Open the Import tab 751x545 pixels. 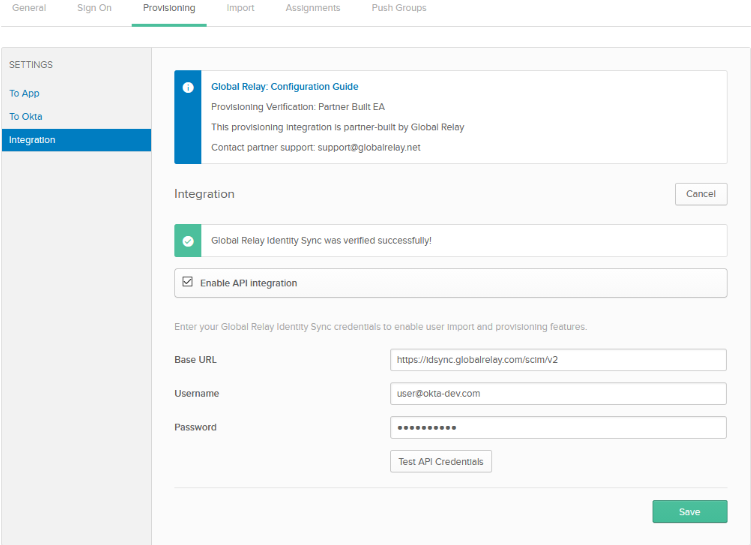point(240,8)
